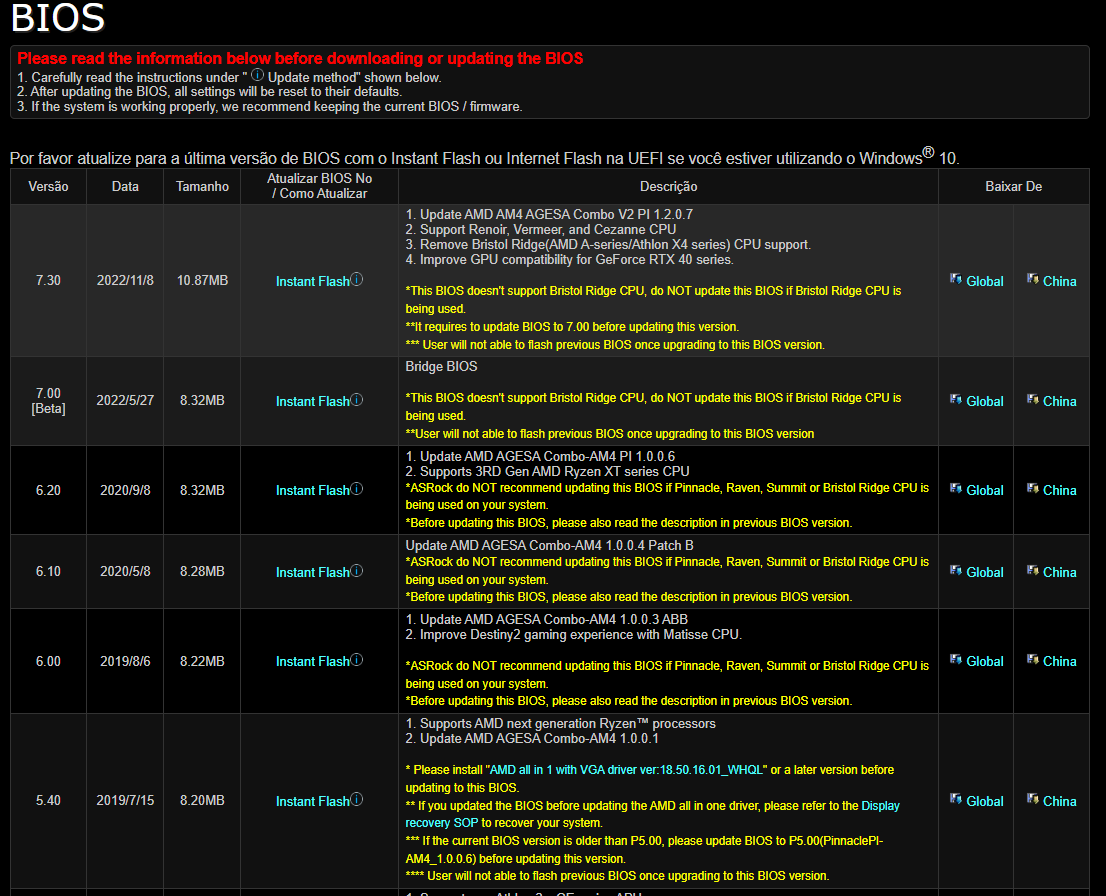Click the download icon next to China for version 5.40
Screen dimensions: 1106x896
[x=1033, y=799]
